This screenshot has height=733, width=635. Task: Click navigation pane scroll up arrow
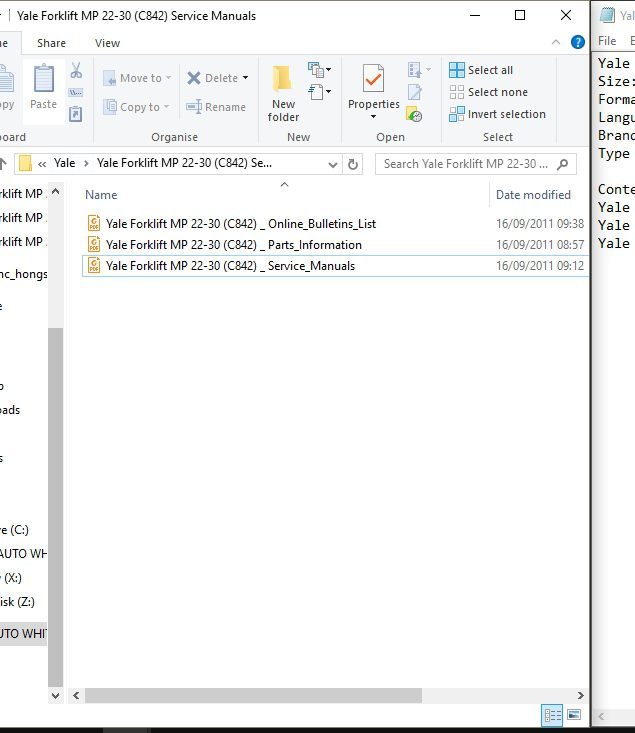point(55,191)
